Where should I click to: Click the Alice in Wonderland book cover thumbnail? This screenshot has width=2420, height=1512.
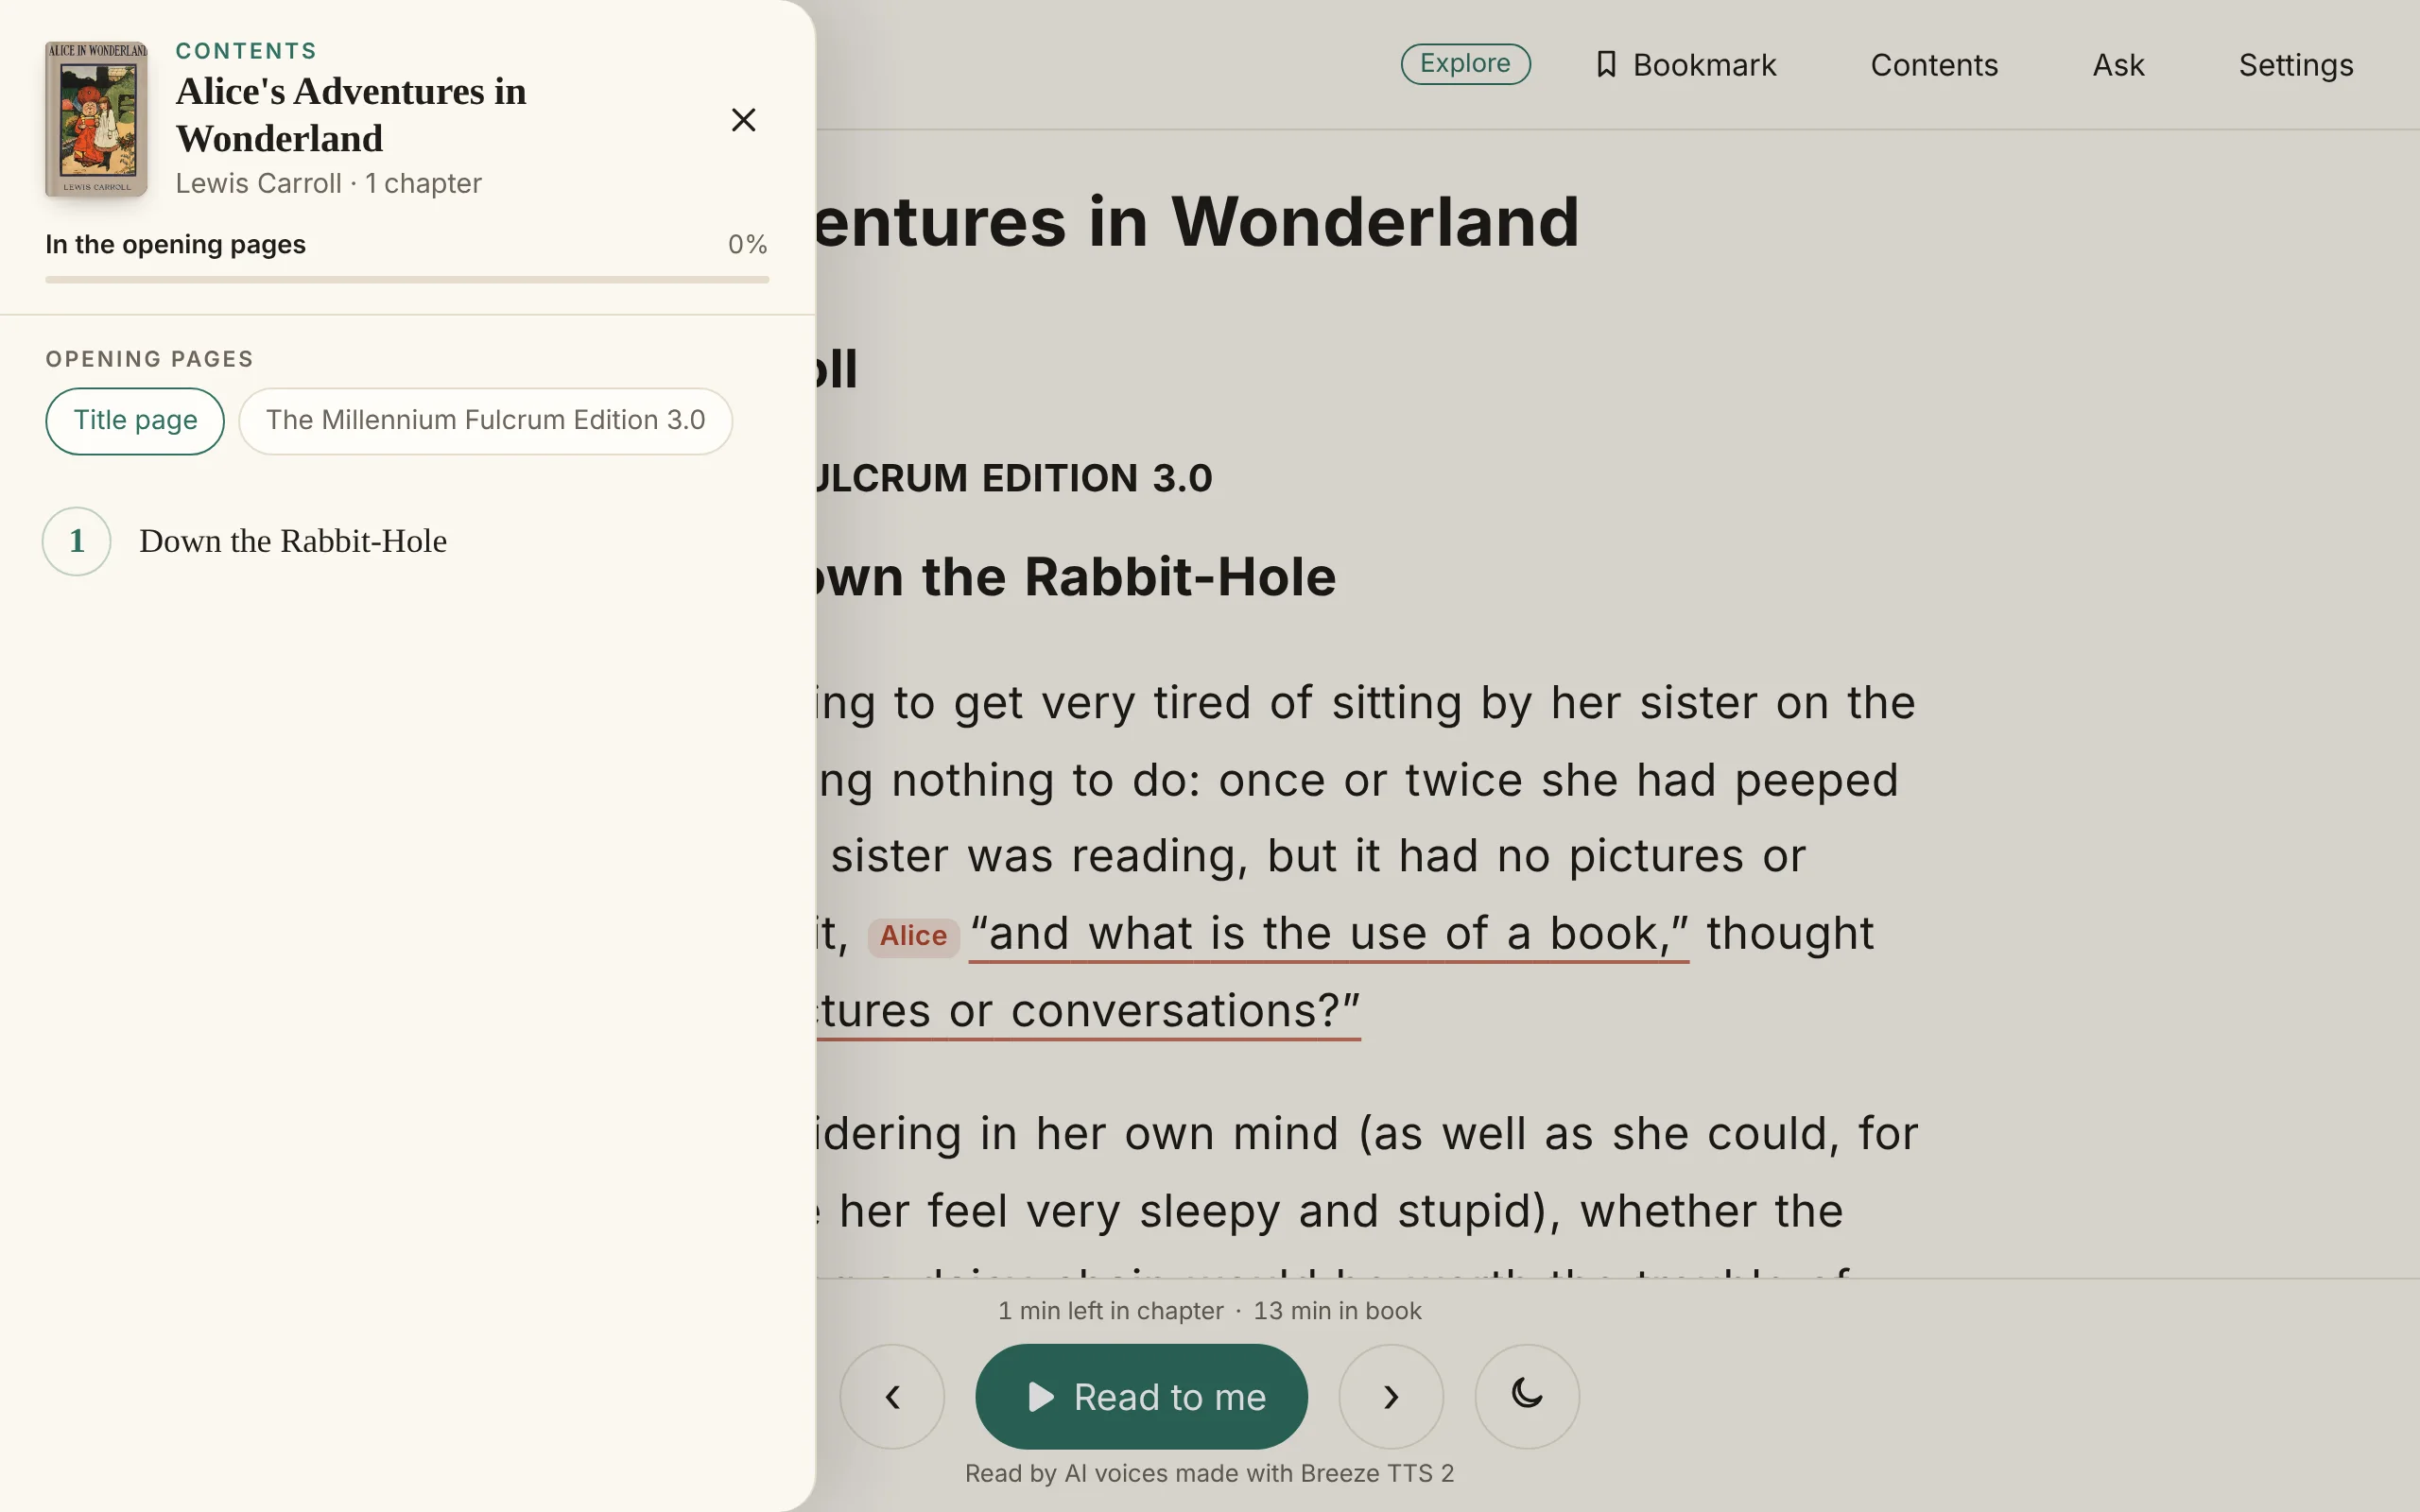point(96,119)
